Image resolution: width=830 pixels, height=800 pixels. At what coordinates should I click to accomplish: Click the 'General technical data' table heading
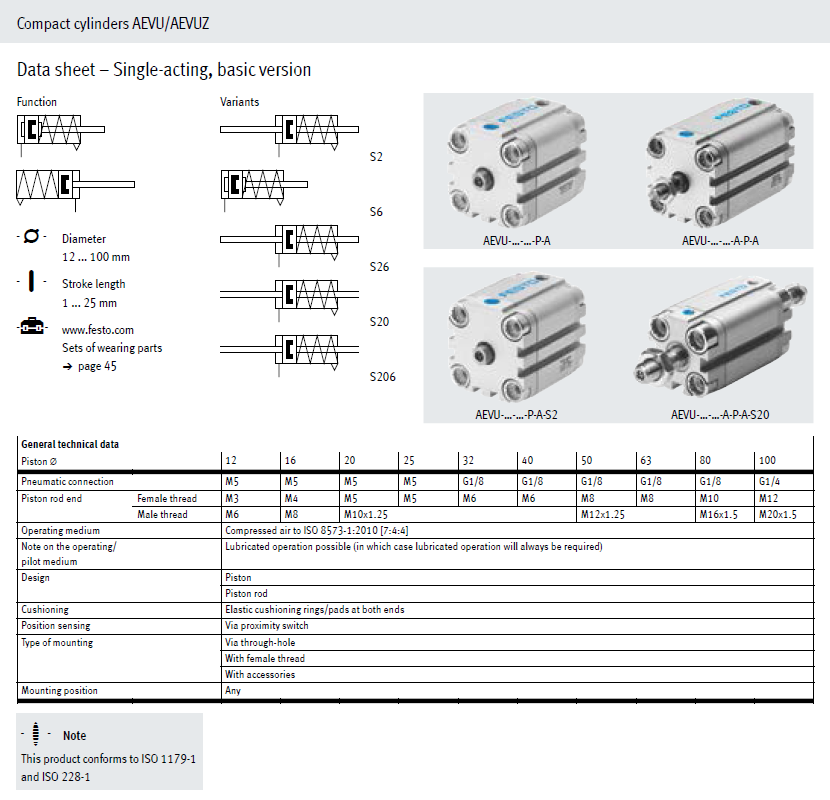pyautogui.click(x=70, y=444)
